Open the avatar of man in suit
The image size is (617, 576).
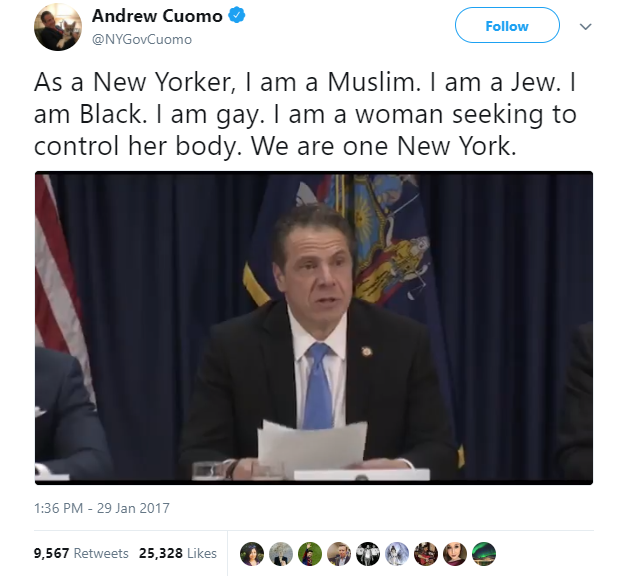(339, 554)
